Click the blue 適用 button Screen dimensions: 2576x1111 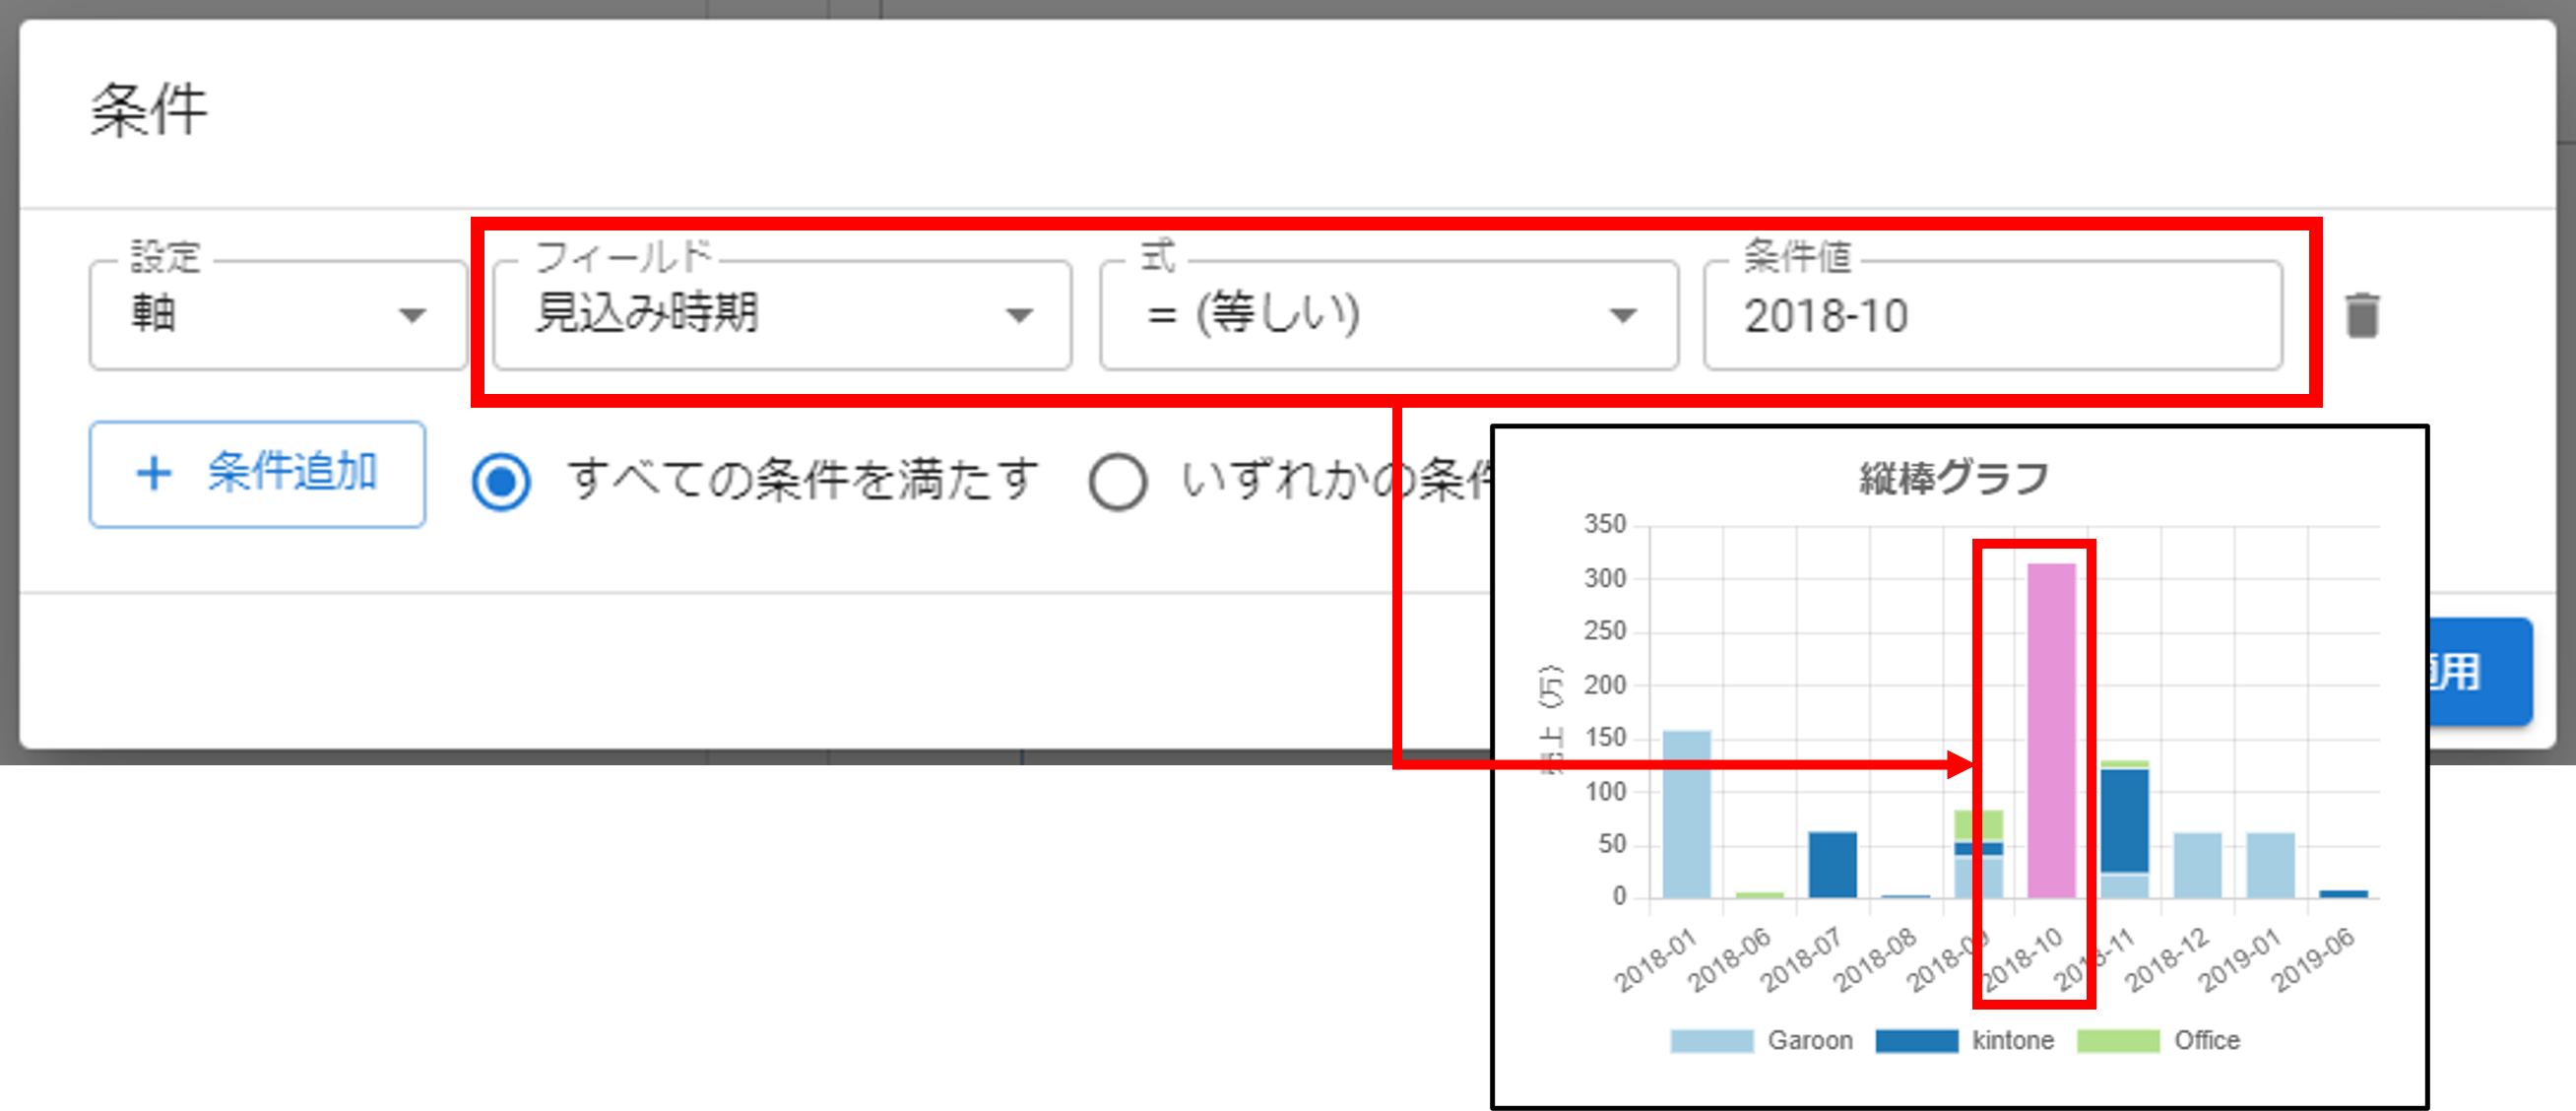2480,671
